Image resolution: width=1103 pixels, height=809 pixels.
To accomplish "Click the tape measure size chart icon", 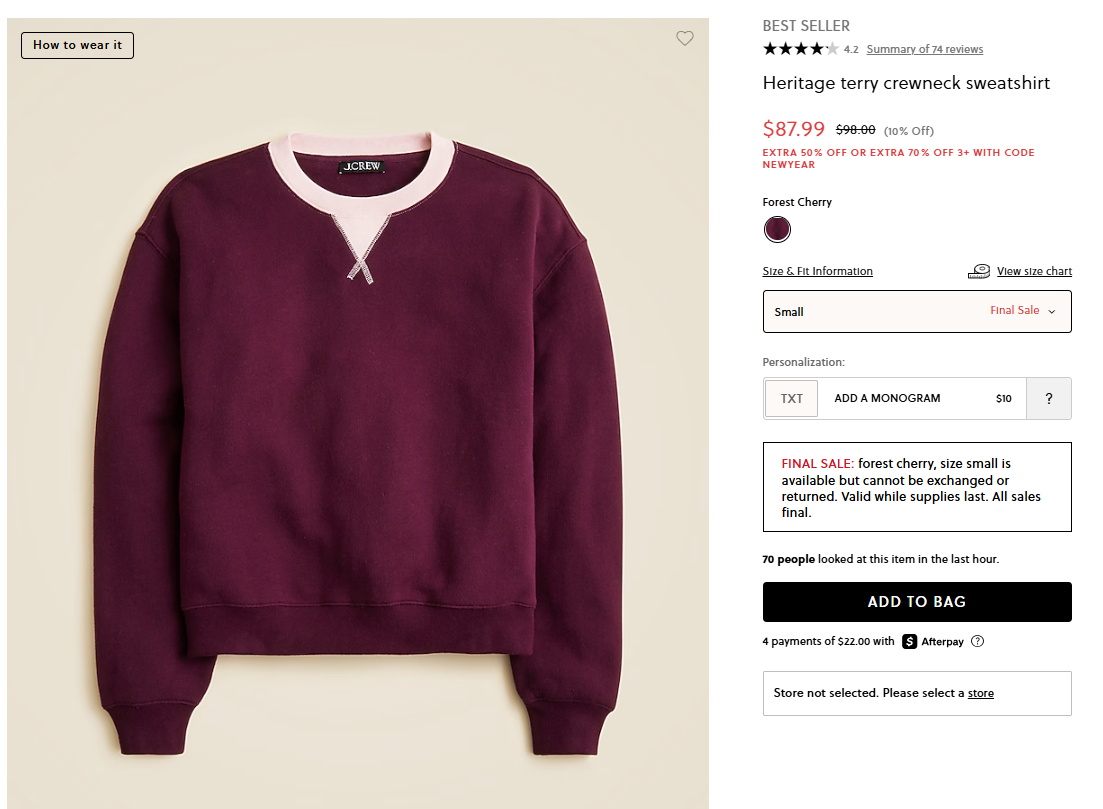I will [x=979, y=271].
